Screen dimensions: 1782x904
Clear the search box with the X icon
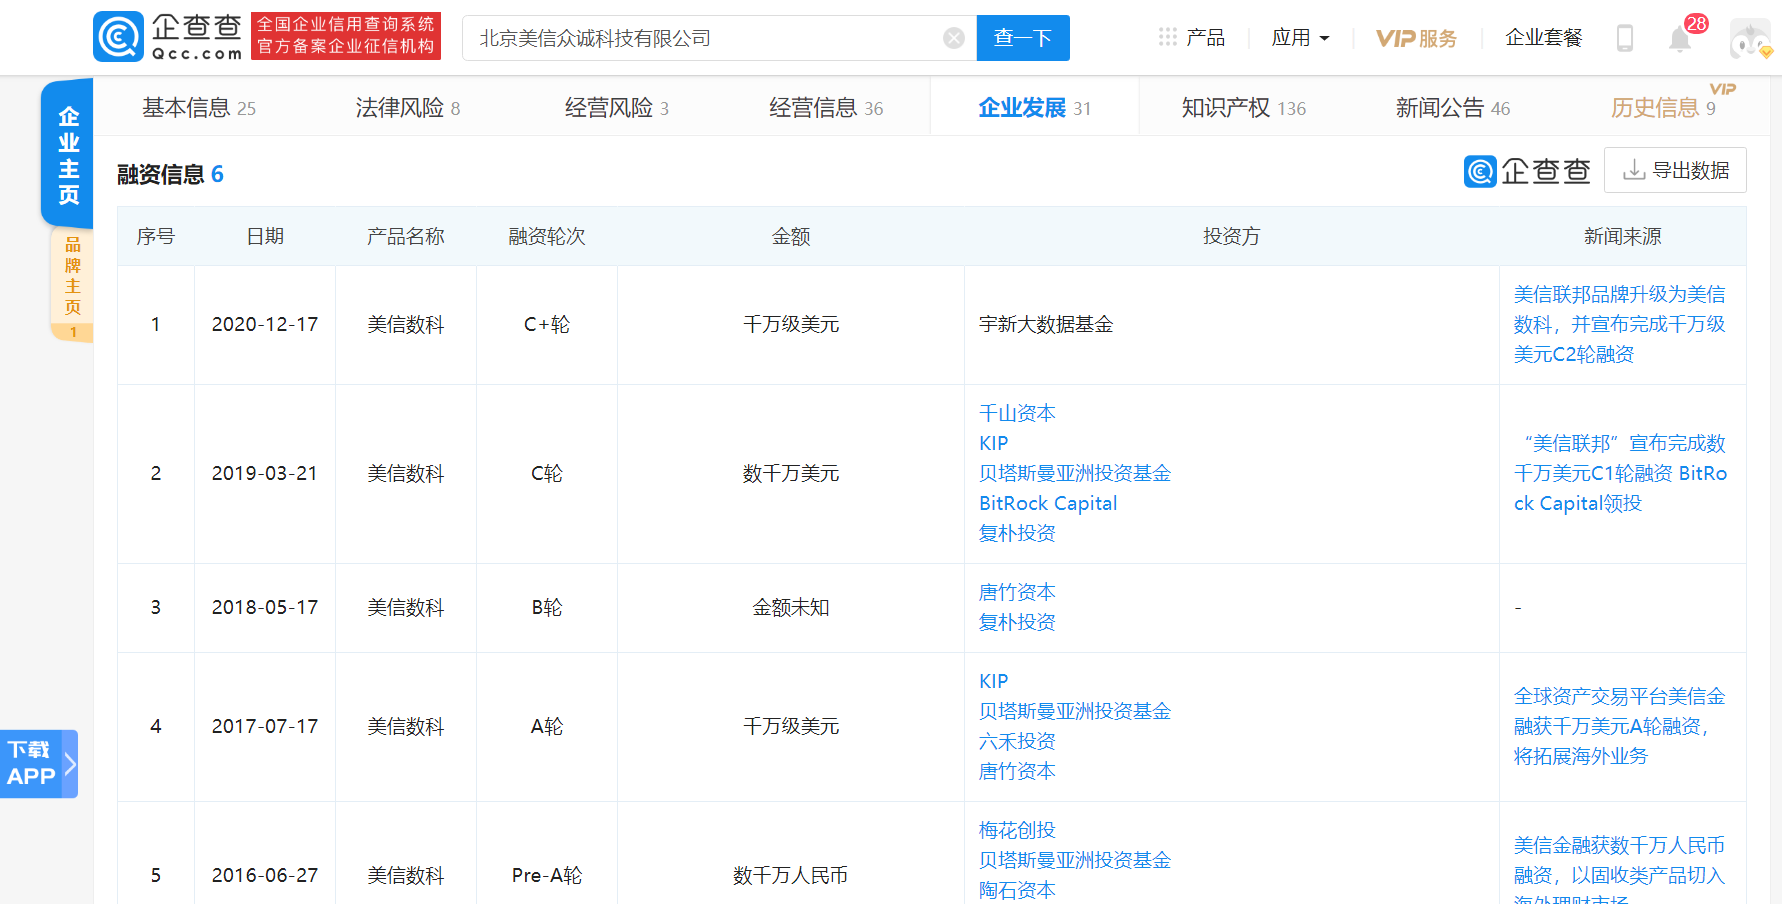click(954, 38)
